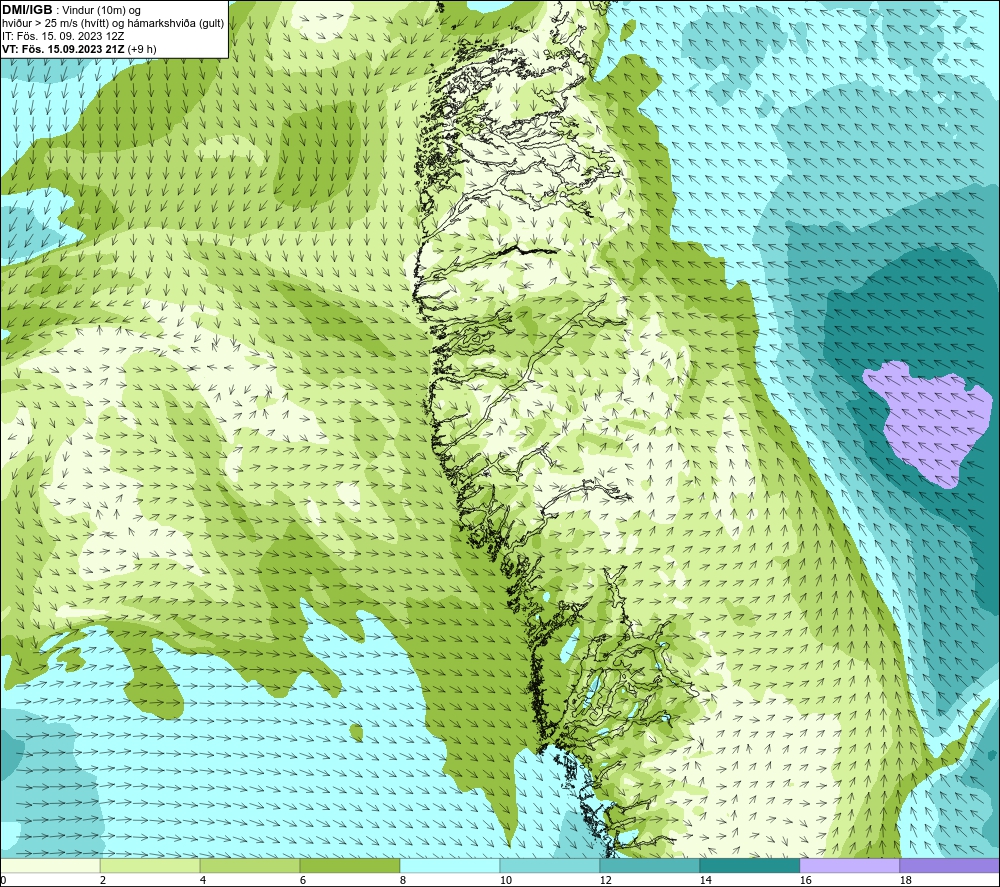Click the 12–14 m/s teal legend swatch
This screenshot has height=887, width=1000.
pos(650,865)
